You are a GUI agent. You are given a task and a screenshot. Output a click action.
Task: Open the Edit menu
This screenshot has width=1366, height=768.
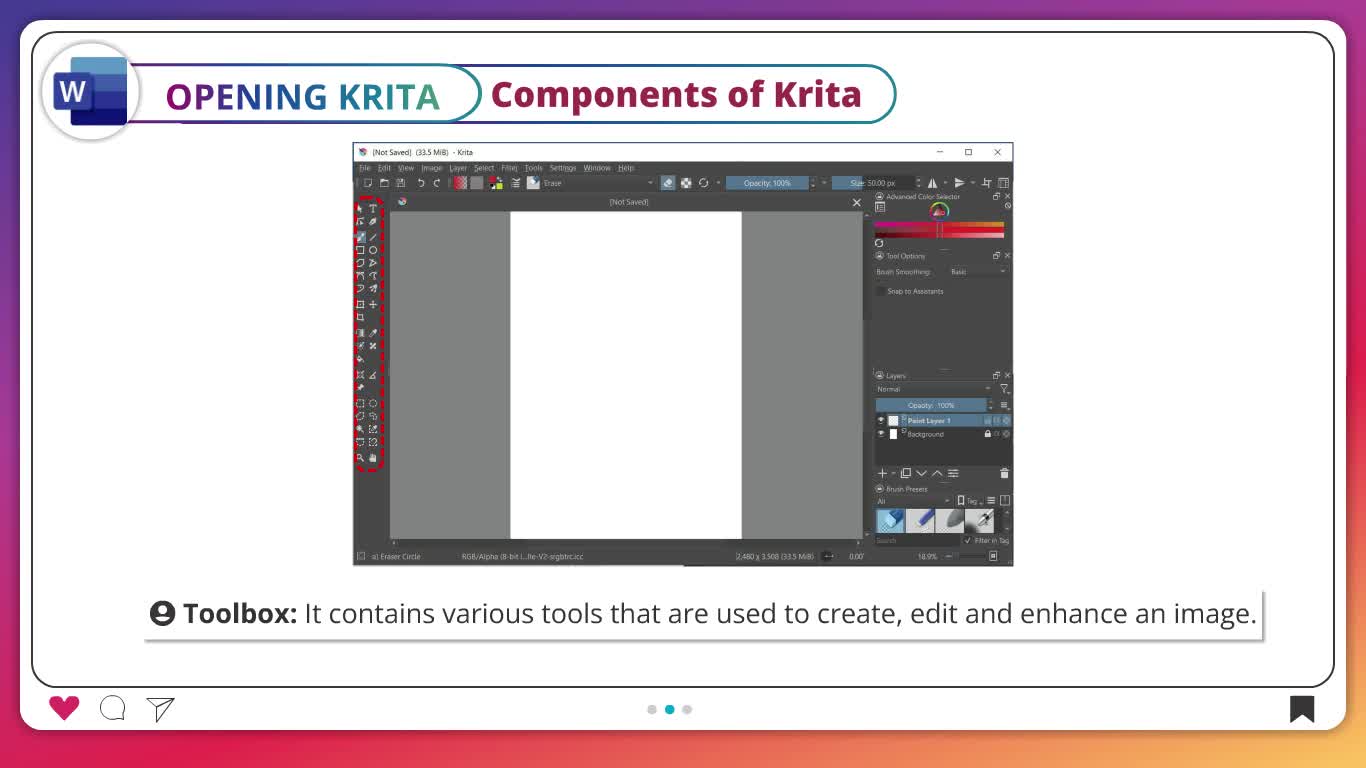point(384,168)
